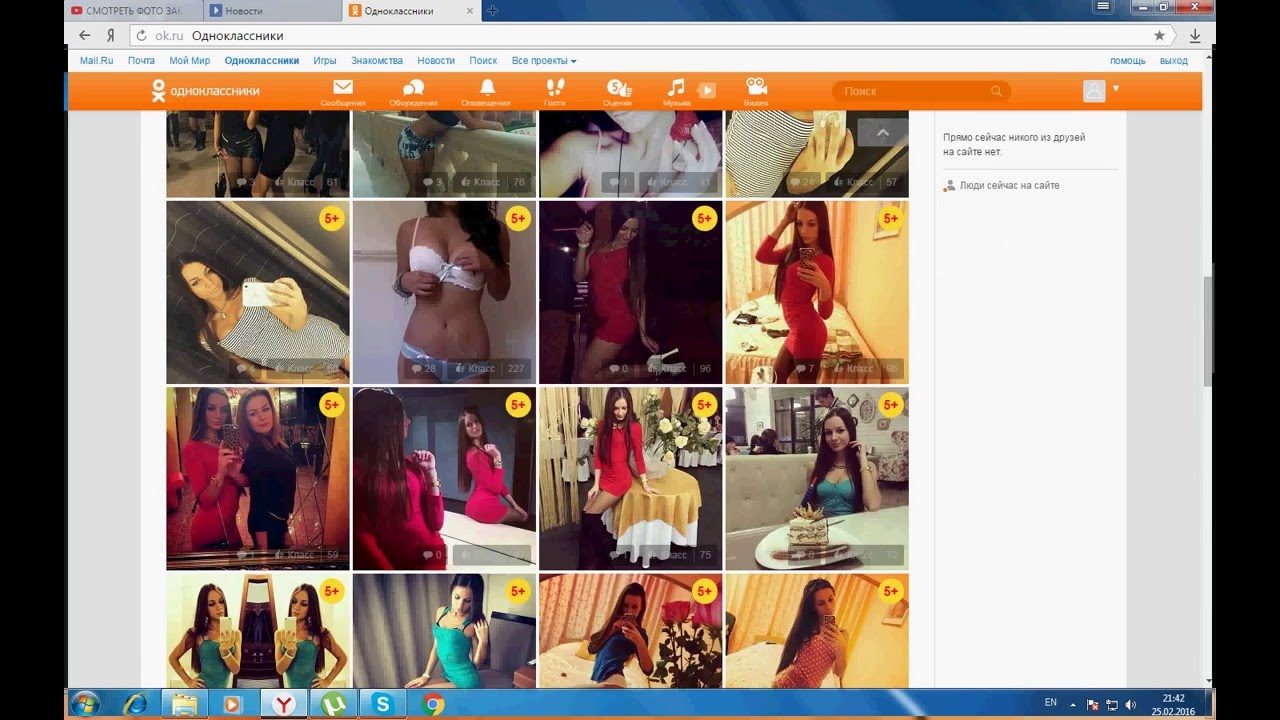Click Люди сейчас на сайте link

[1009, 186]
